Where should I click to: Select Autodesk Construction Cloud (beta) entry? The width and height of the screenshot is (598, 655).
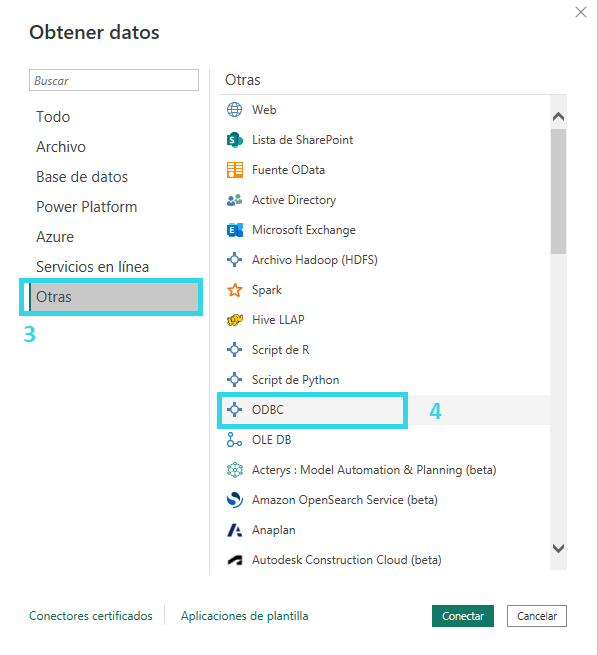coord(347,560)
